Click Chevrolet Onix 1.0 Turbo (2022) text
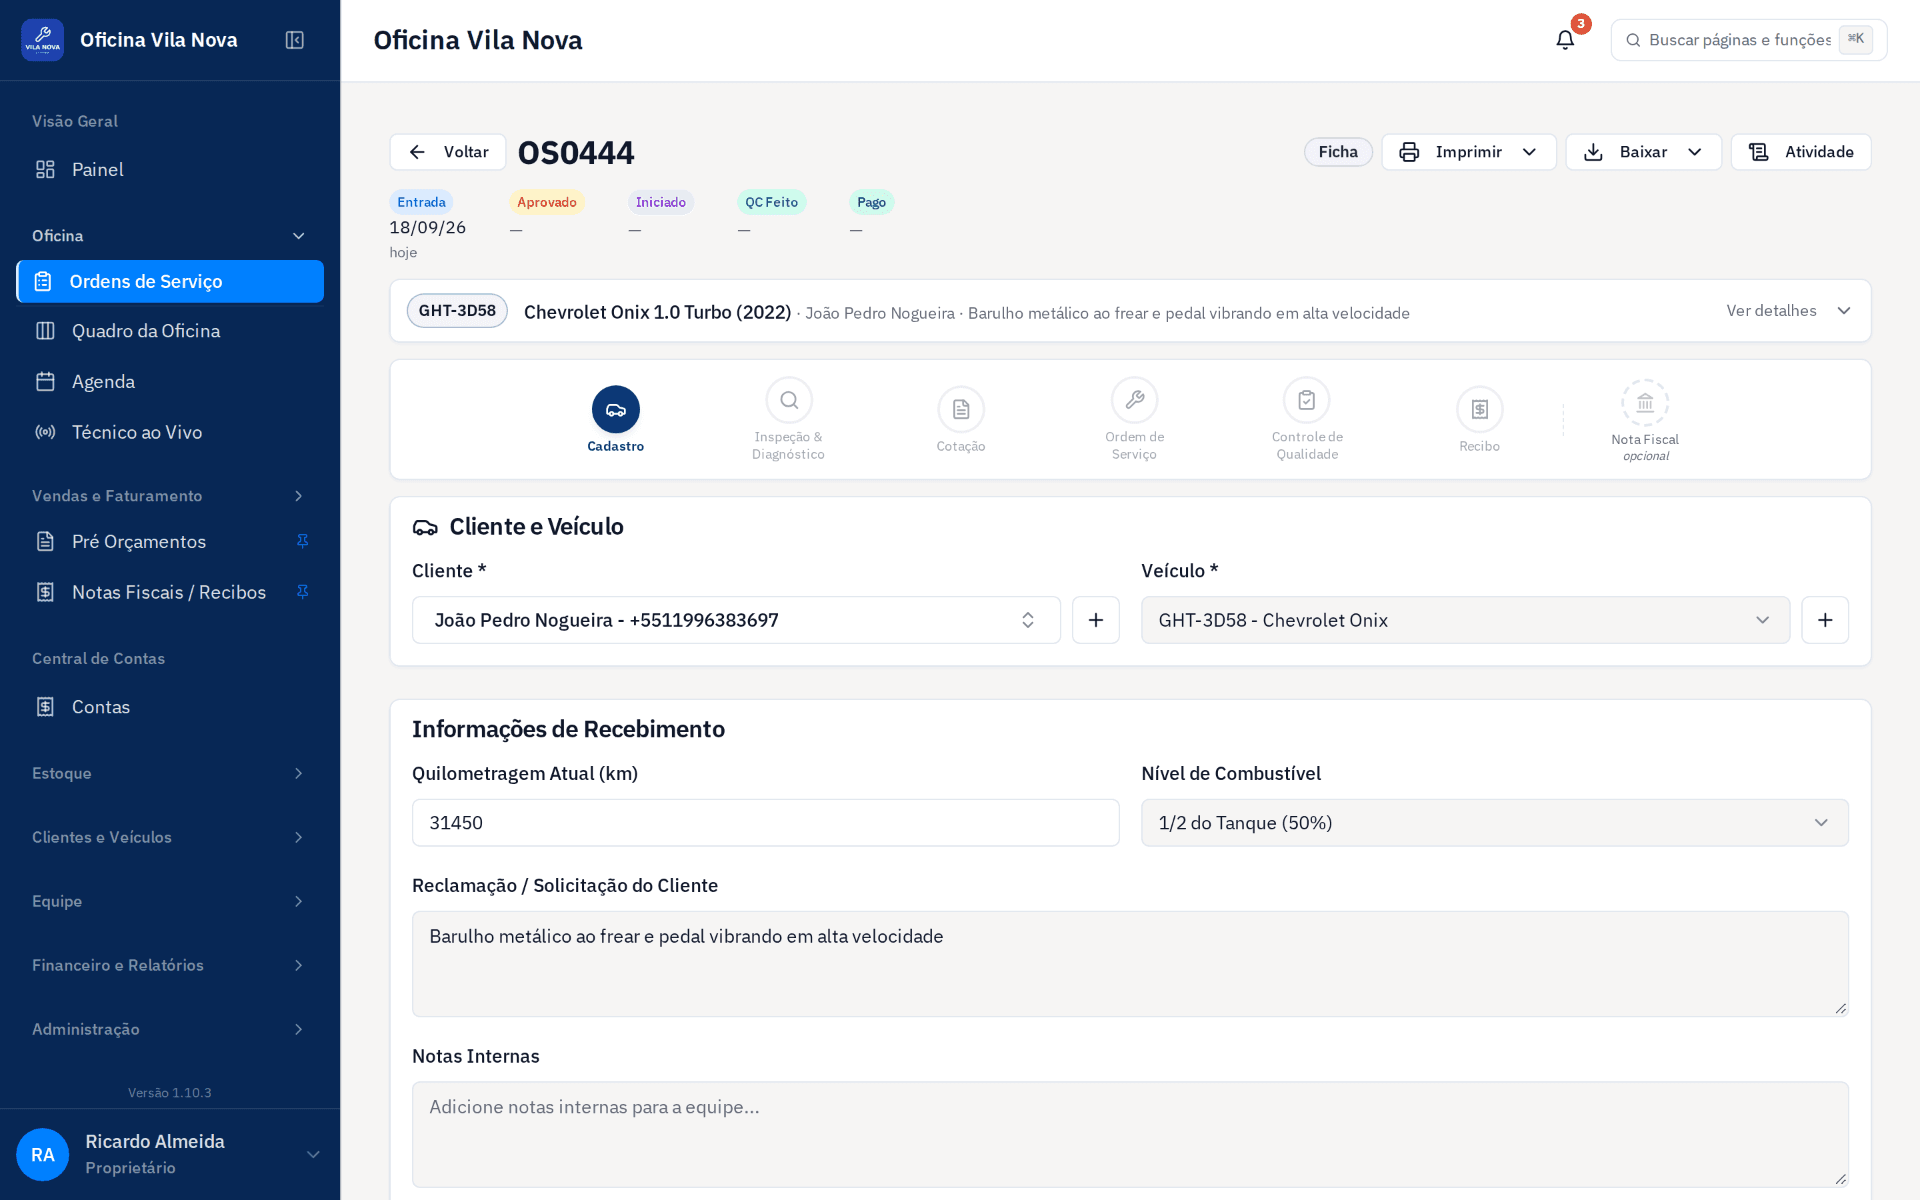The width and height of the screenshot is (1920, 1200). [x=658, y=312]
